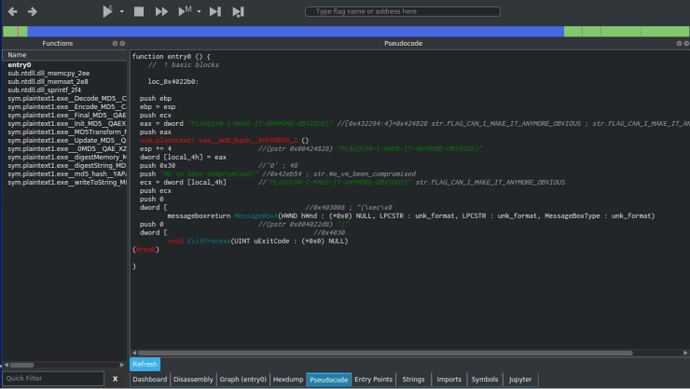Click 'We've been compromised!' string

pos(209,174)
